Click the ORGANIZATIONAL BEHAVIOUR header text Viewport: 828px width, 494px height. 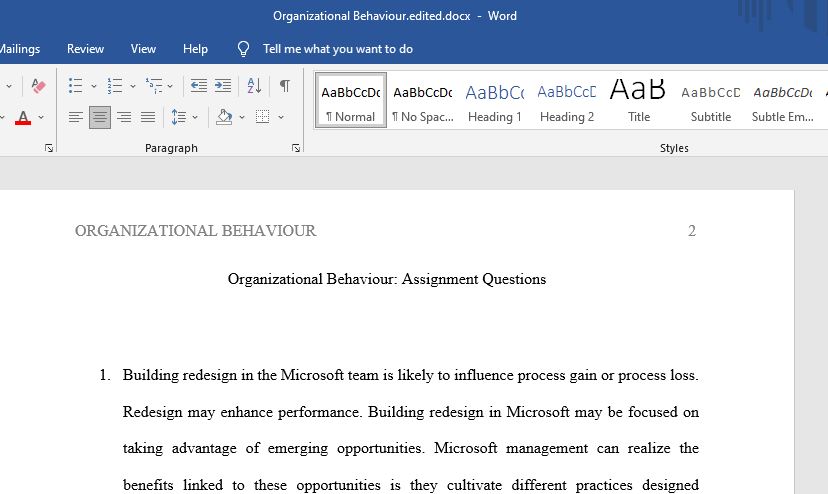point(195,231)
